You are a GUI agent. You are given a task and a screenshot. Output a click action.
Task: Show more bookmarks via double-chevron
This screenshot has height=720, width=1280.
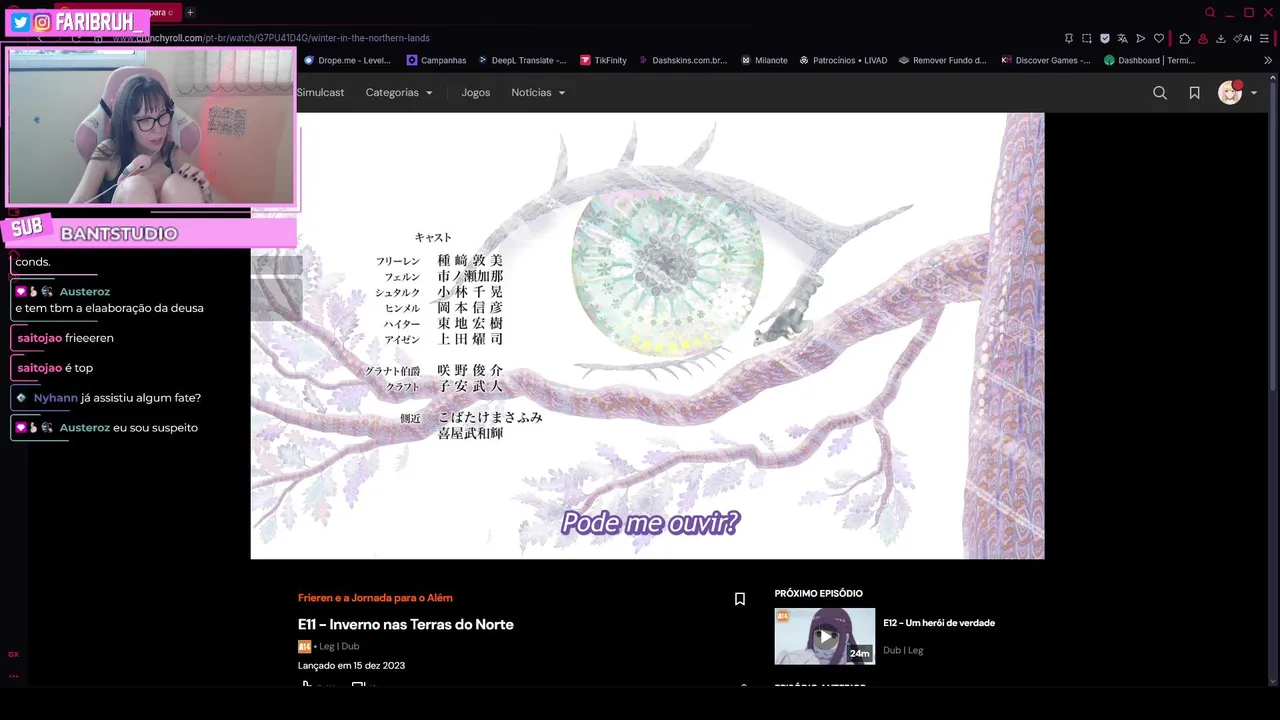pyautogui.click(x=1268, y=60)
